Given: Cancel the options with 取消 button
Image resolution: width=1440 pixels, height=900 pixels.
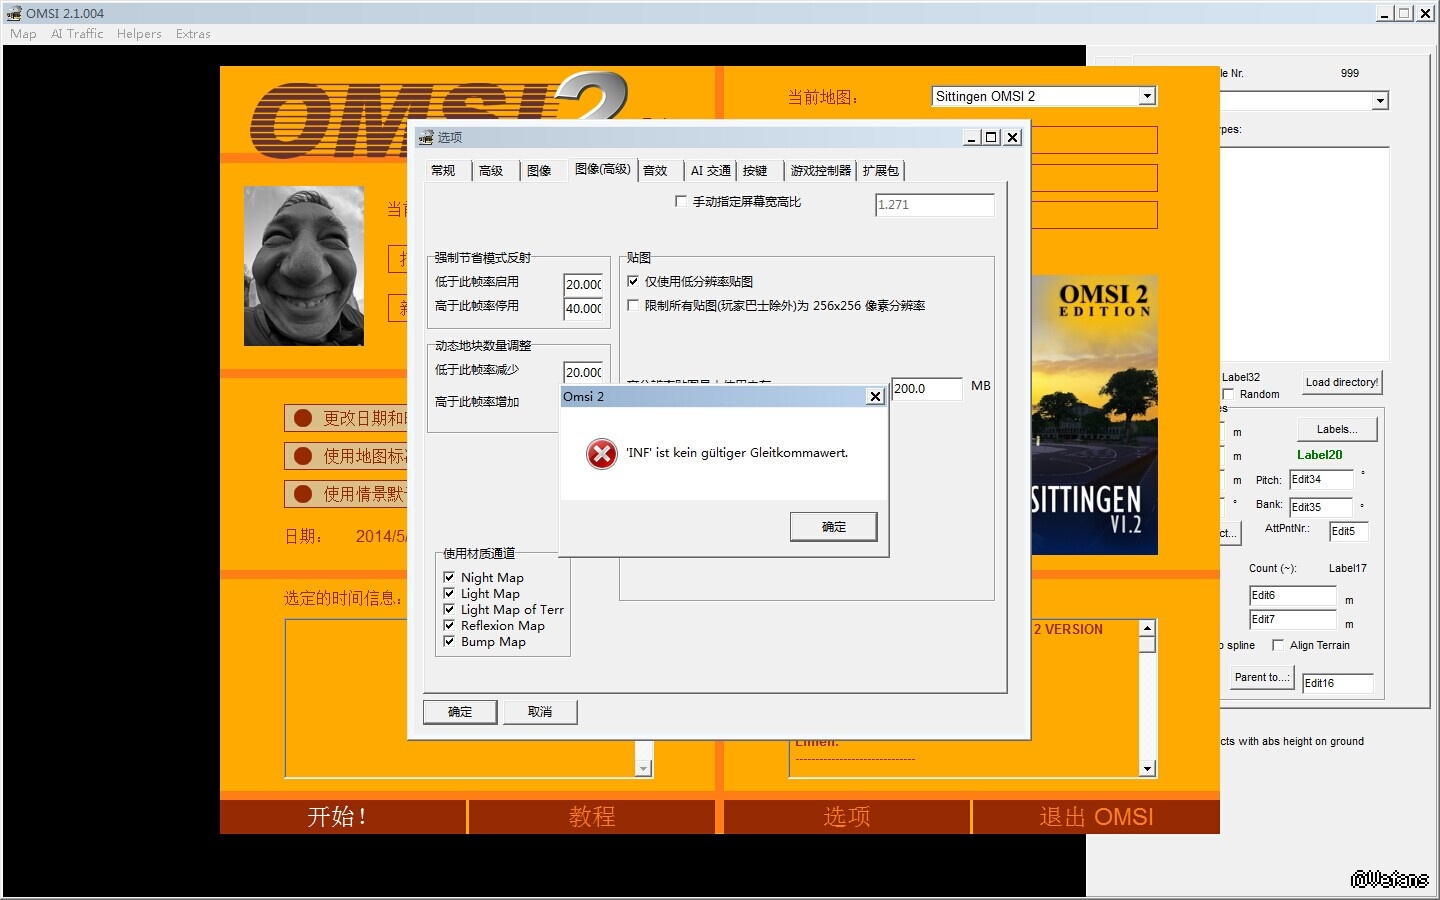Looking at the screenshot, I should click(x=540, y=712).
